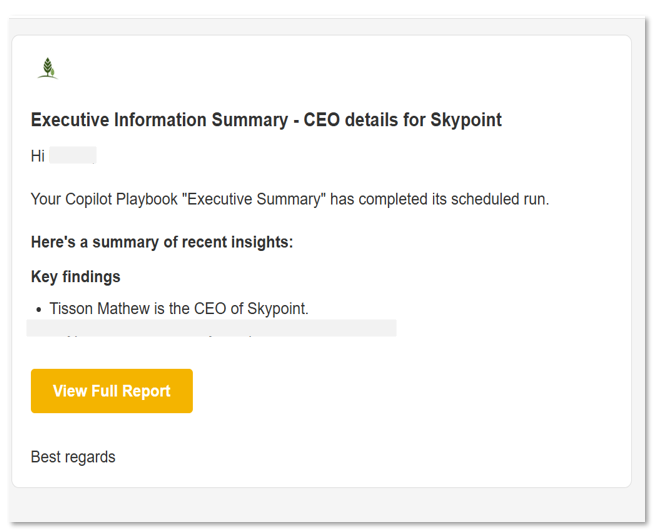This screenshot has width=654, height=531.
Task: Click the Key findings subheading
Action: pyautogui.click(x=76, y=277)
